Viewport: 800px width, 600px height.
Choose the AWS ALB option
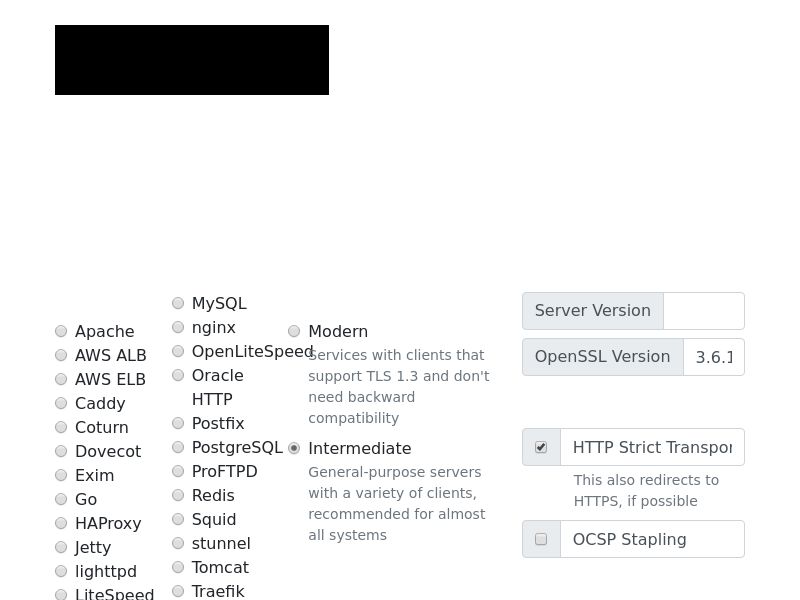click(61, 355)
